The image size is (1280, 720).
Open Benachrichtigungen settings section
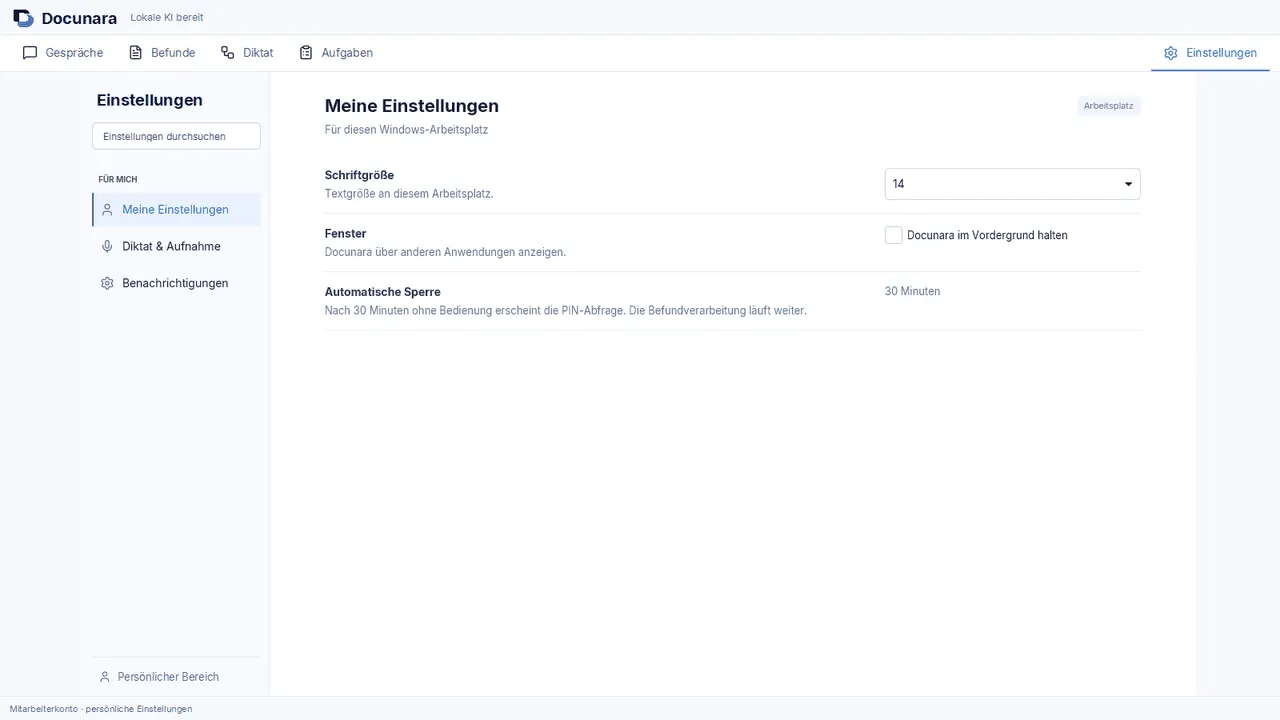point(176,284)
